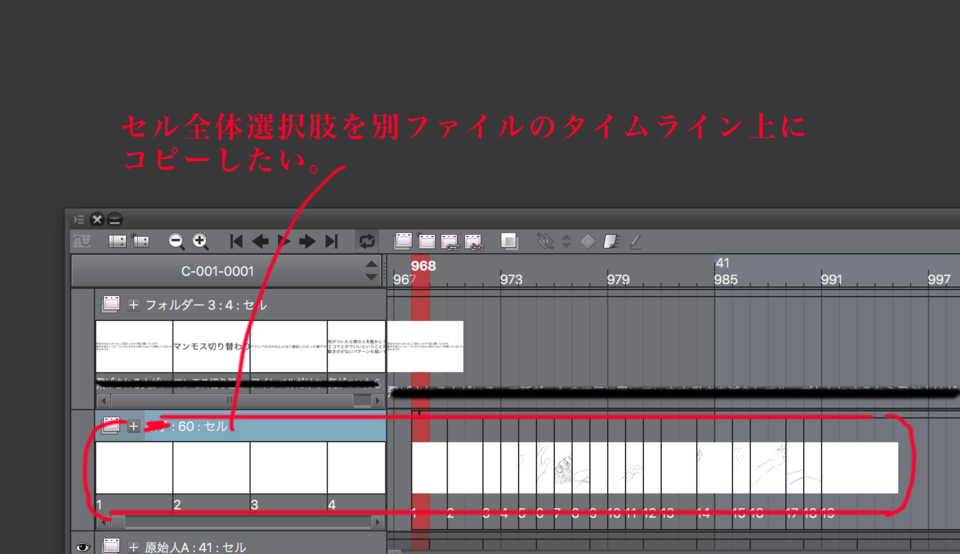The height and width of the screenshot is (554, 960).
Task: Add a new animation cel
Action: 426,241
